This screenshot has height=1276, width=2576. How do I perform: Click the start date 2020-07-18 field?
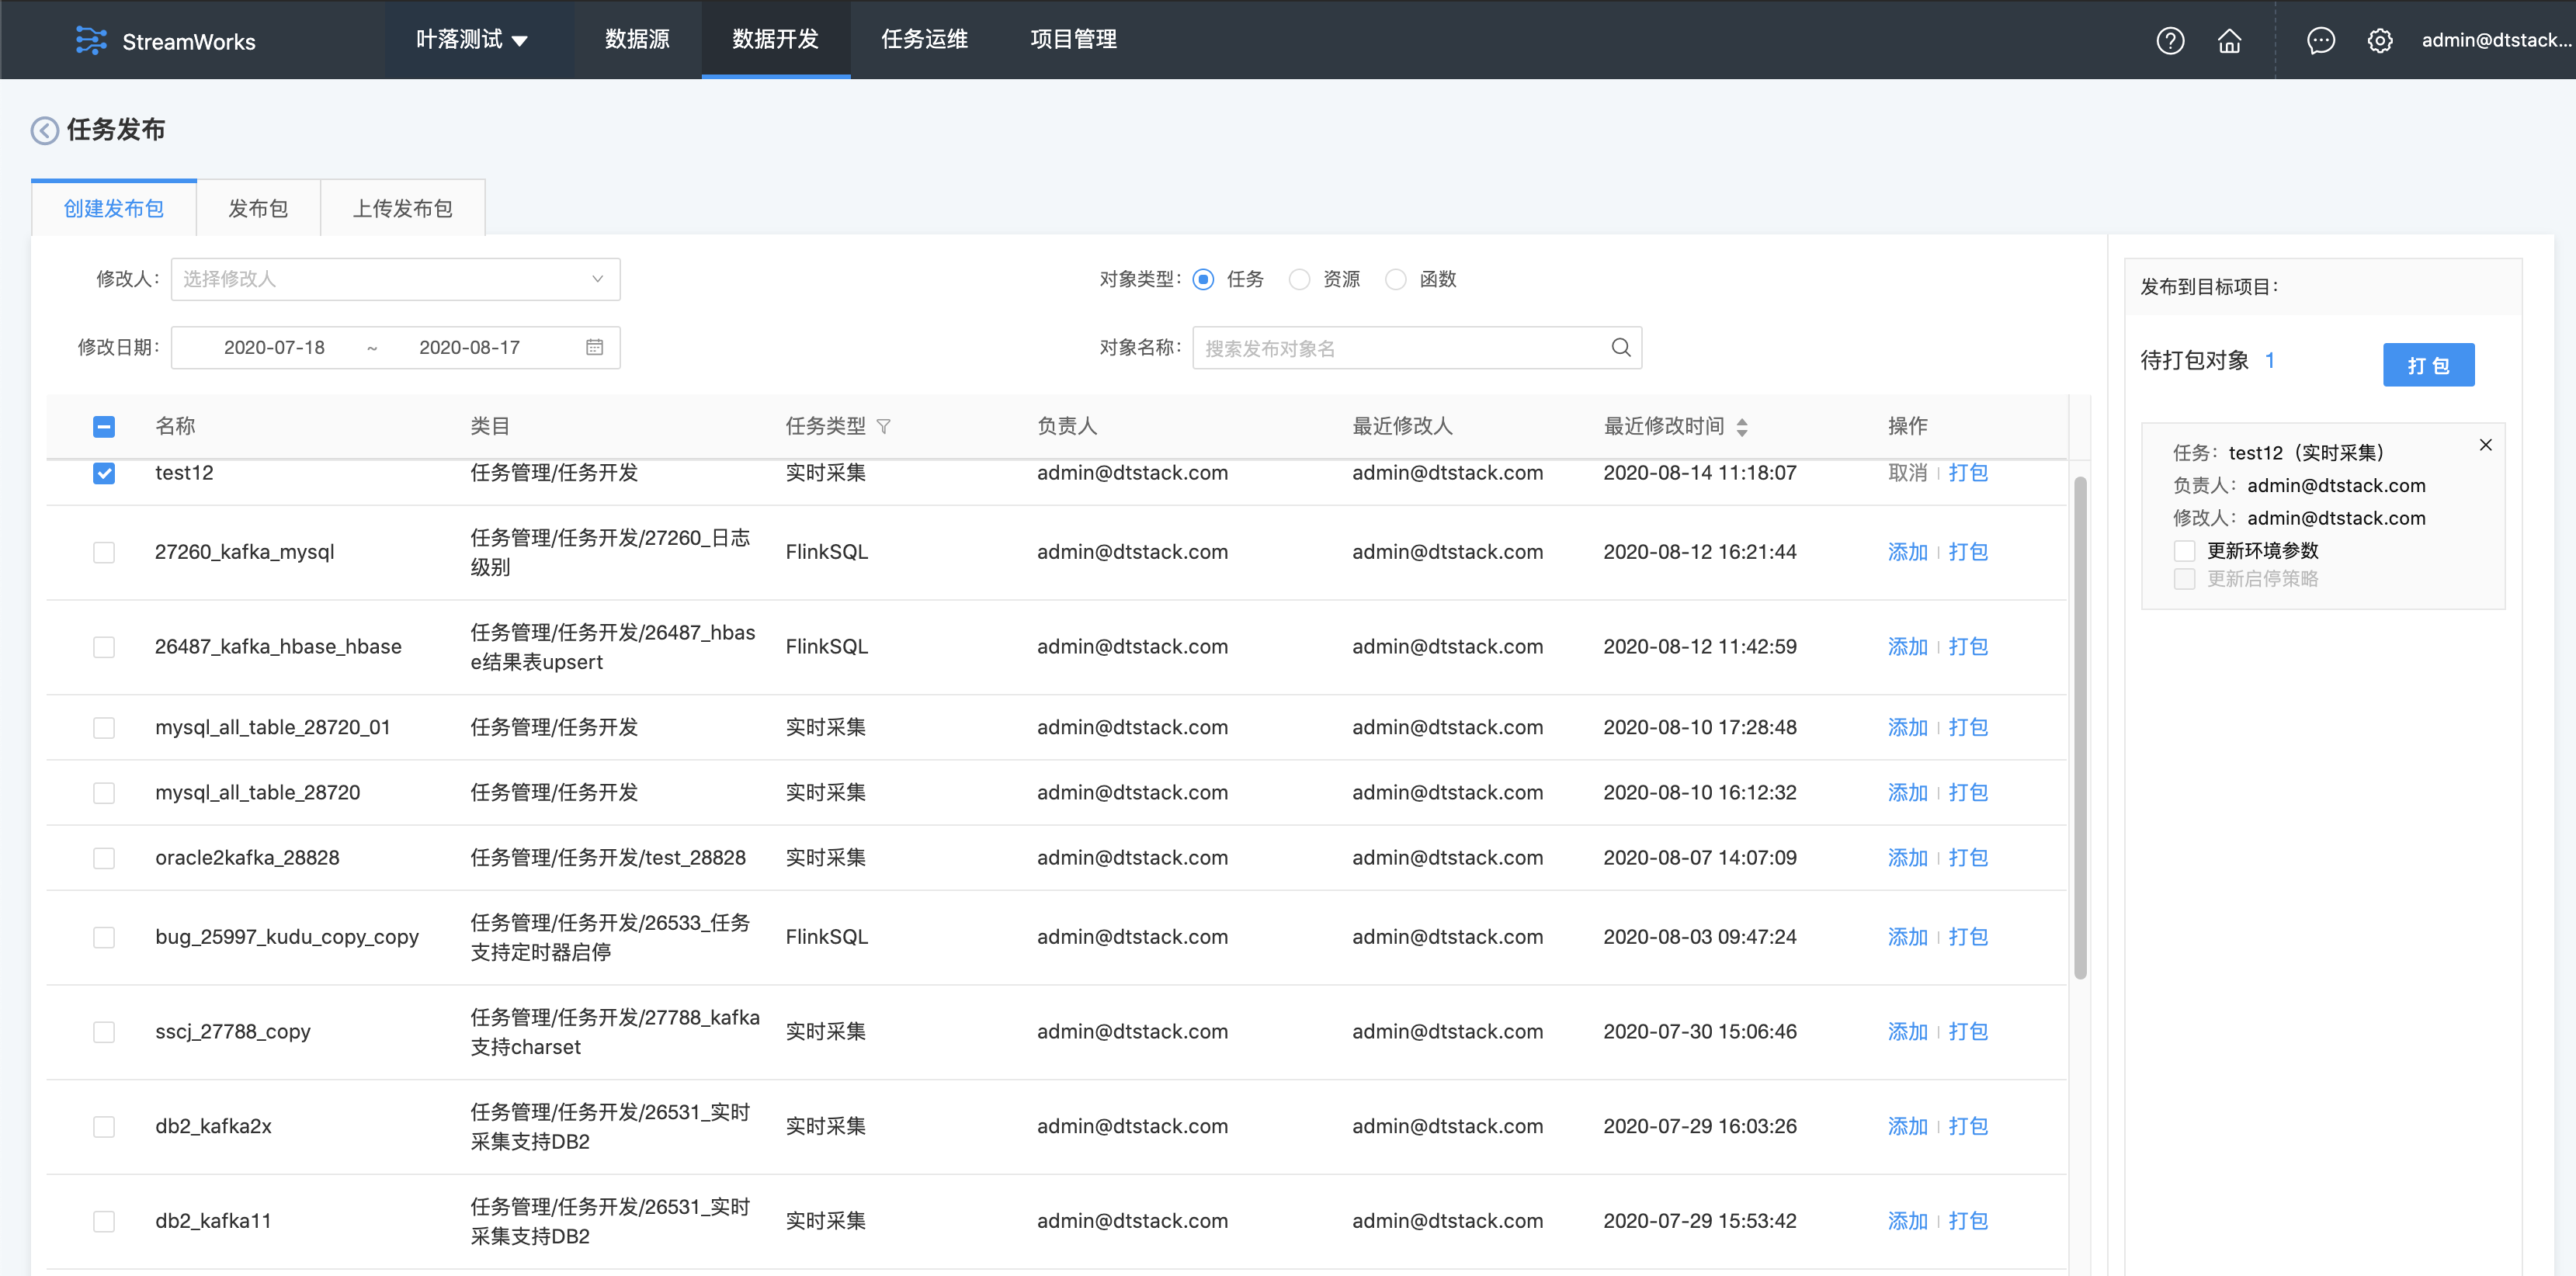(x=274, y=347)
